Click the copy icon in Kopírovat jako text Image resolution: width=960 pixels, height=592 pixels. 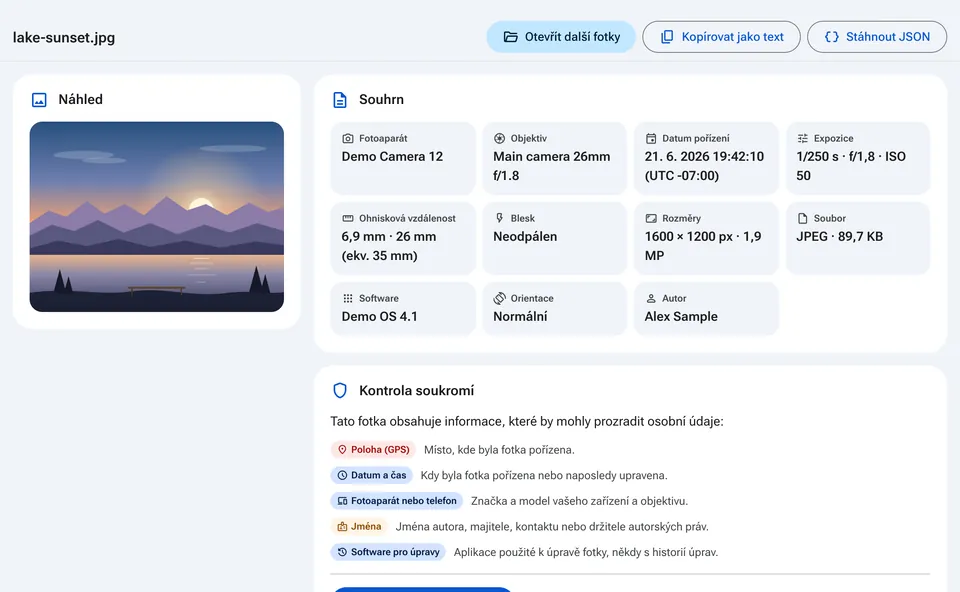coord(667,37)
